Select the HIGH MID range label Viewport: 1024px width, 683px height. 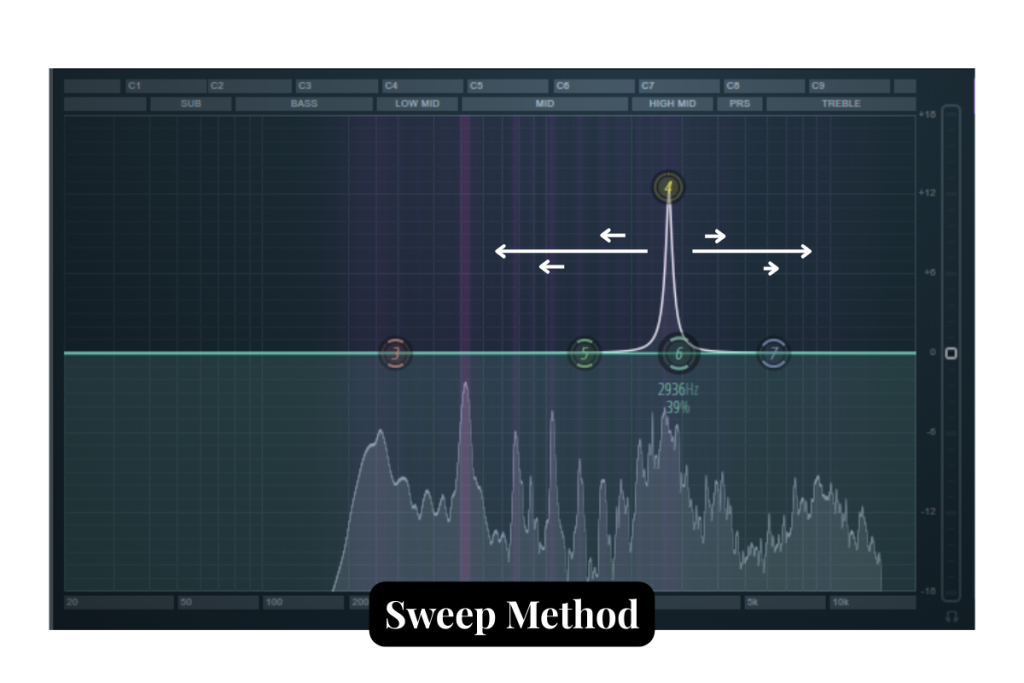672,104
